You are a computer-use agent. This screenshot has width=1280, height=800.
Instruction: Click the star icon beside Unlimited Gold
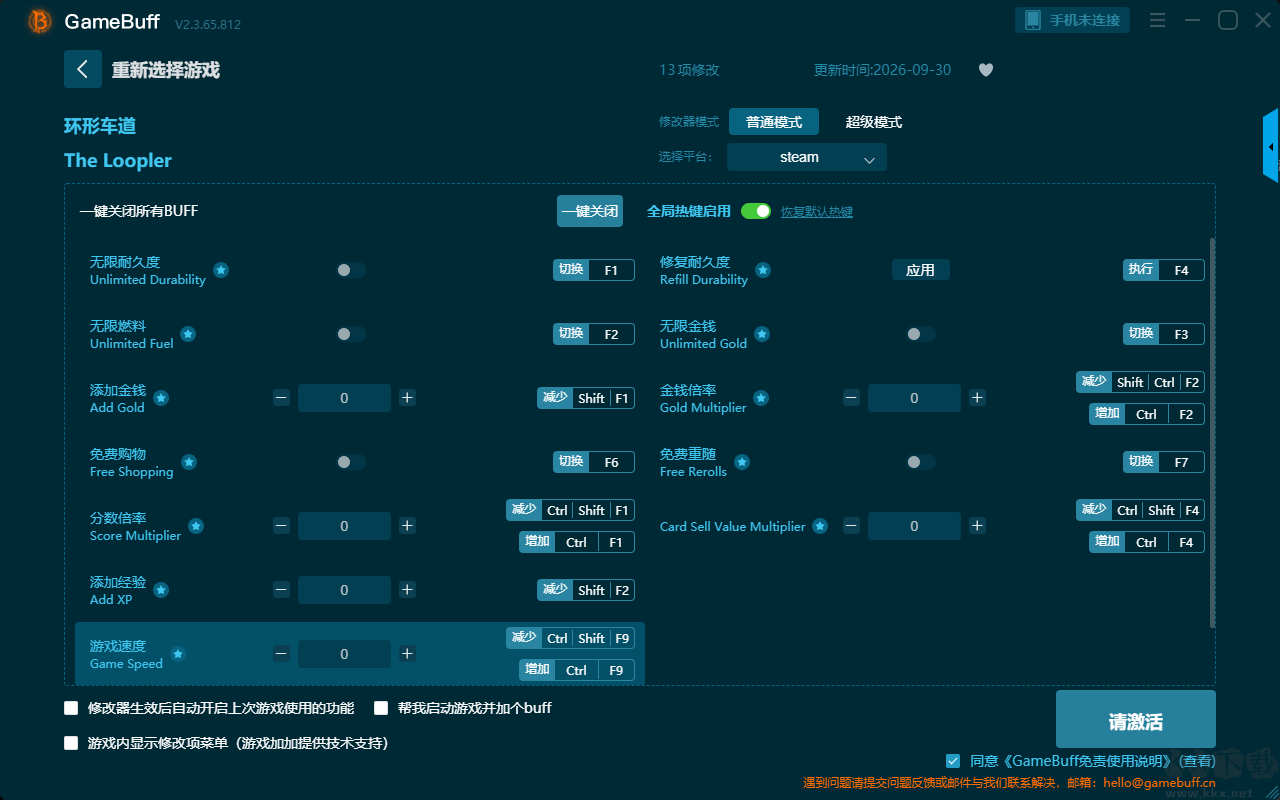[762, 334]
